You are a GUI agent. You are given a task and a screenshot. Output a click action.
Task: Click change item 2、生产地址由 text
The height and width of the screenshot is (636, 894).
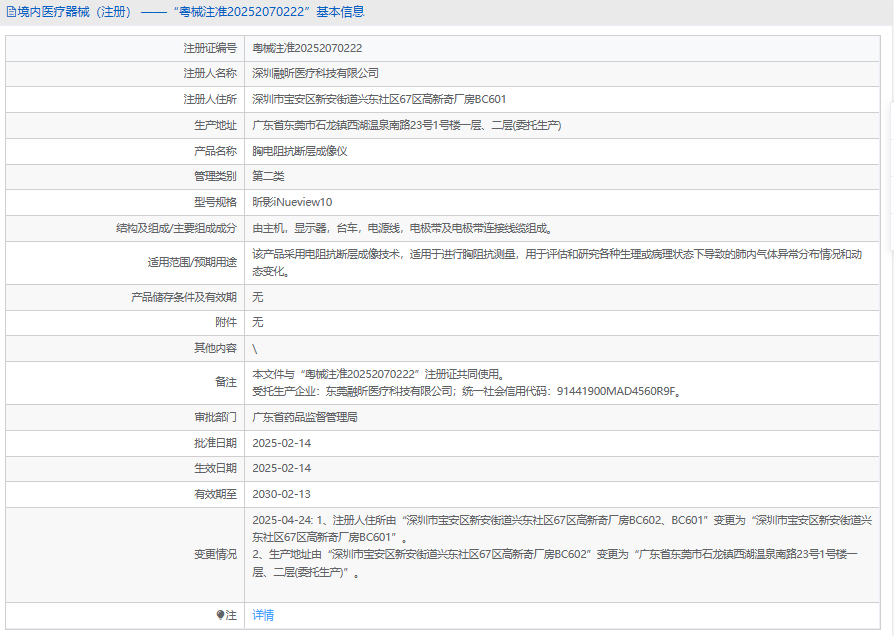[555, 563]
